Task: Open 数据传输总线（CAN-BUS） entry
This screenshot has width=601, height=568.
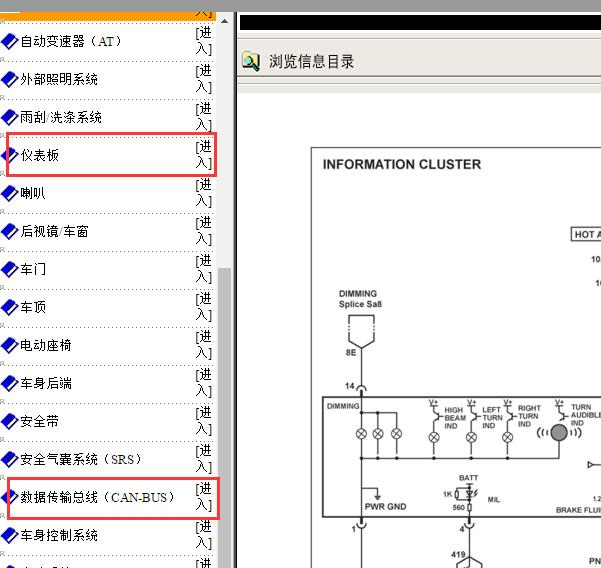Action: (x=98, y=497)
